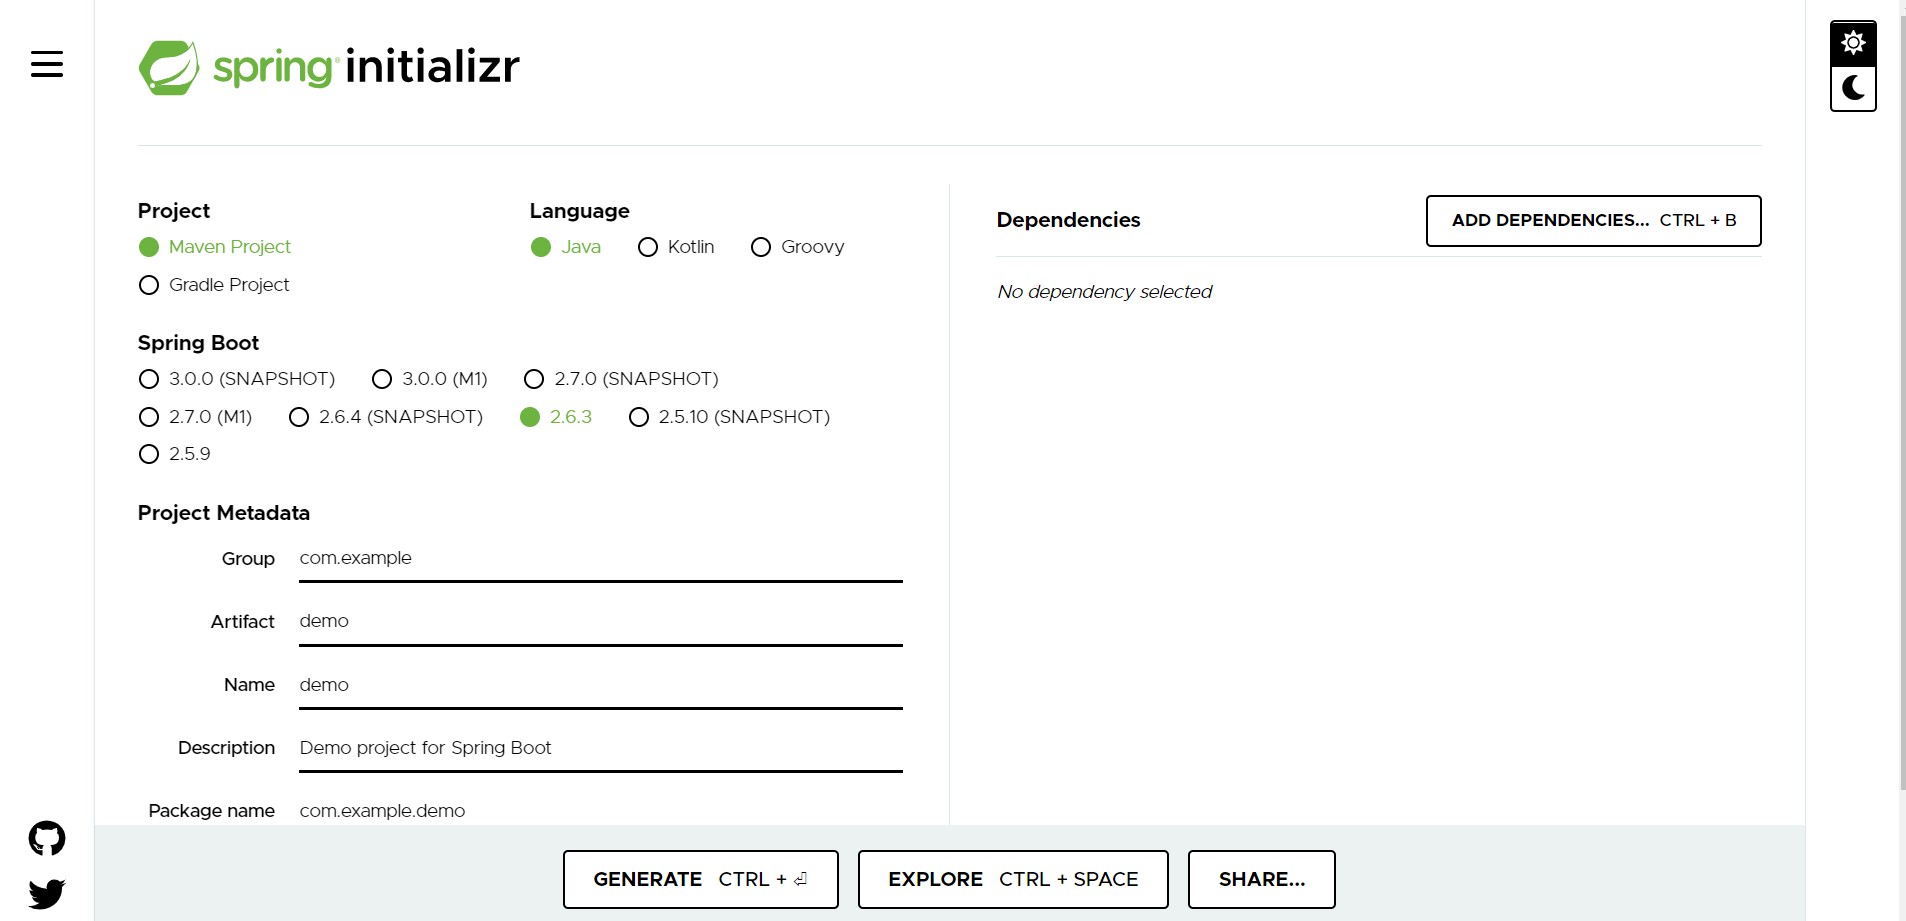Click the Share button
1906x921 pixels.
[x=1262, y=879]
